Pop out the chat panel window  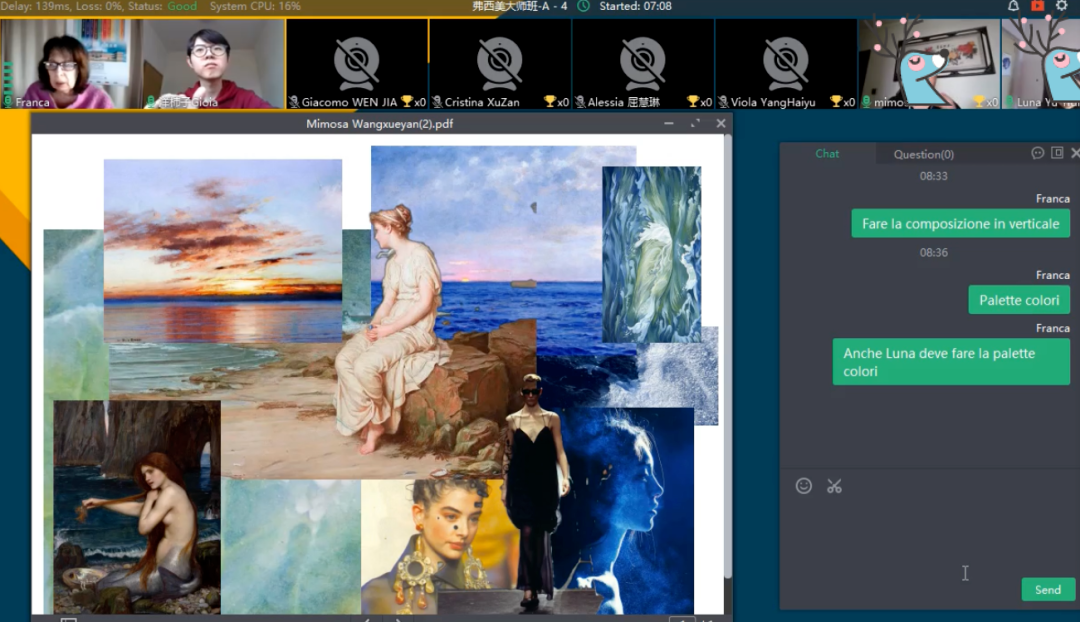click(1057, 153)
